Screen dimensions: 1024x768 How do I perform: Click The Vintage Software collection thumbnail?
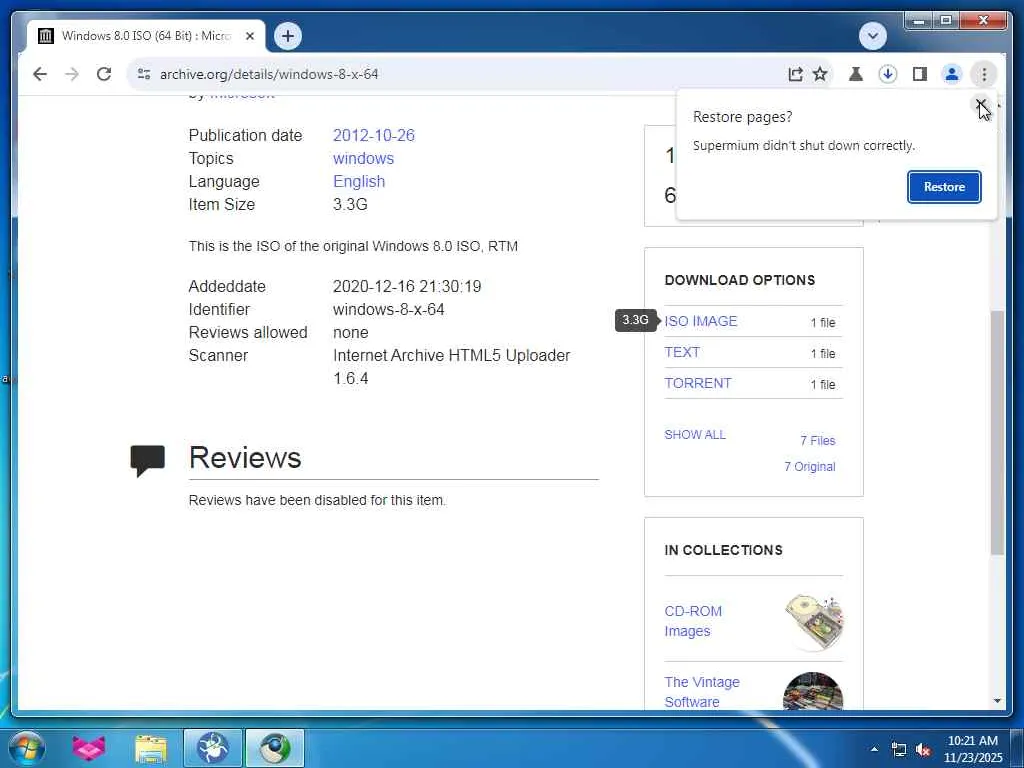click(813, 692)
